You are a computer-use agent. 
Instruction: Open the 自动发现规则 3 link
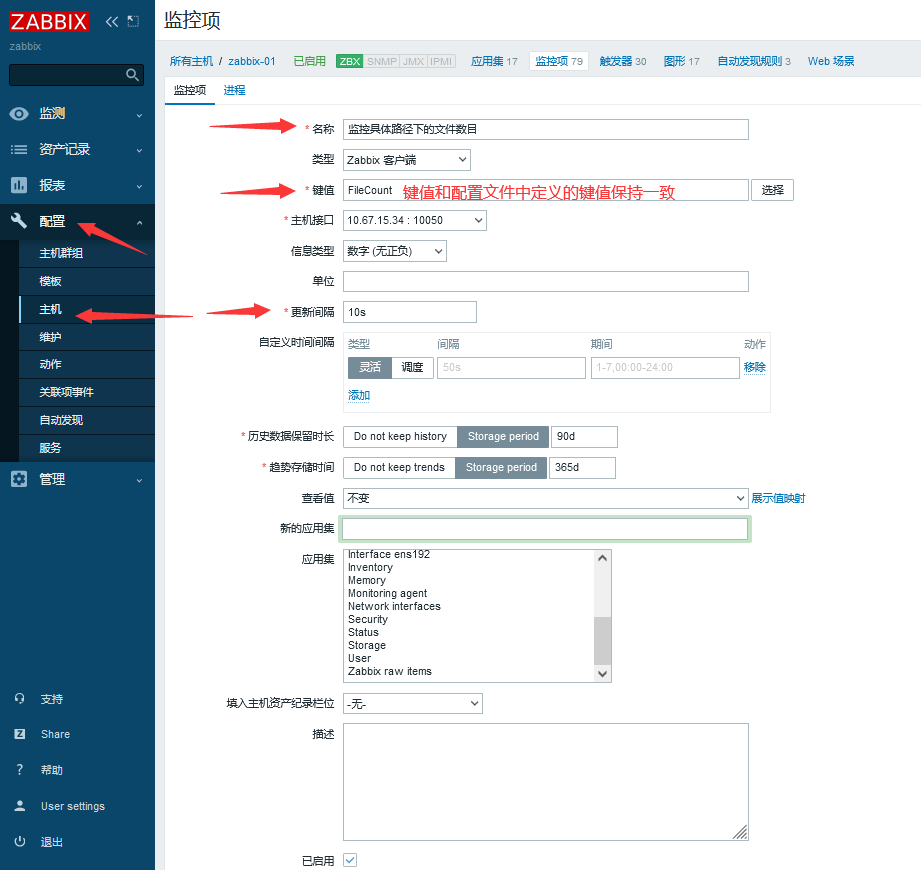pos(754,61)
